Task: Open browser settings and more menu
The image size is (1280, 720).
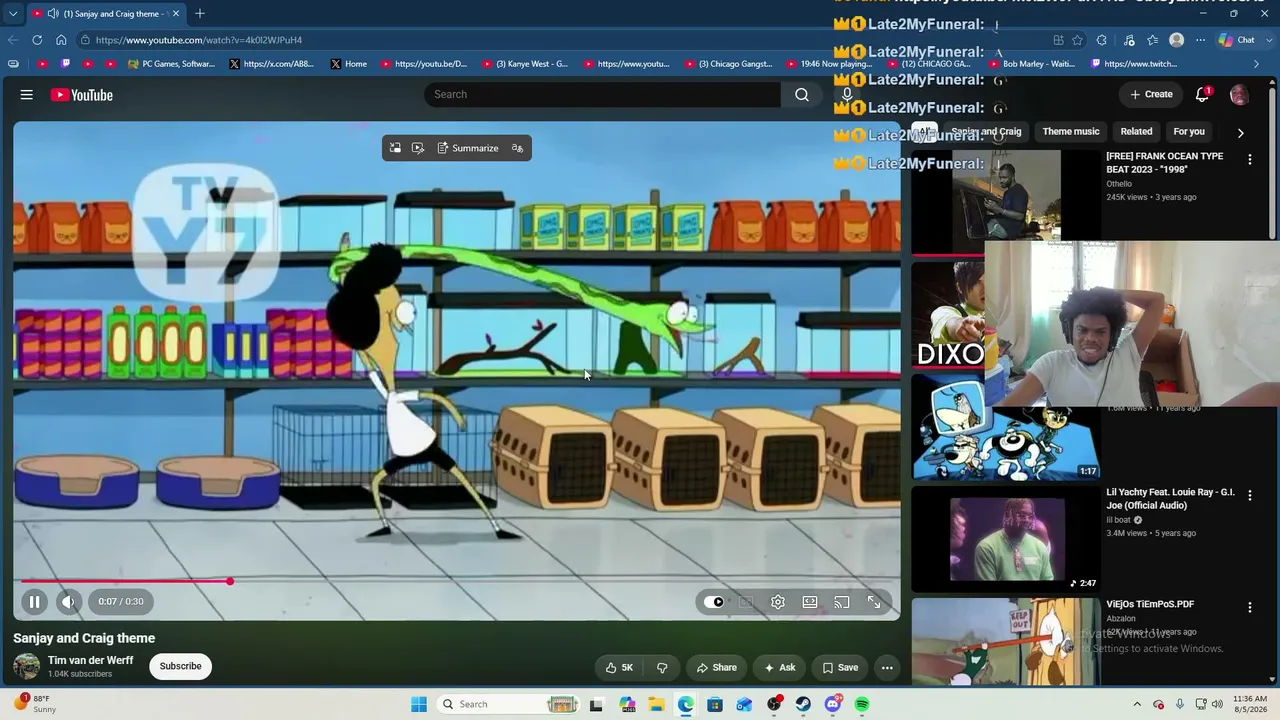Action: click(1200, 40)
